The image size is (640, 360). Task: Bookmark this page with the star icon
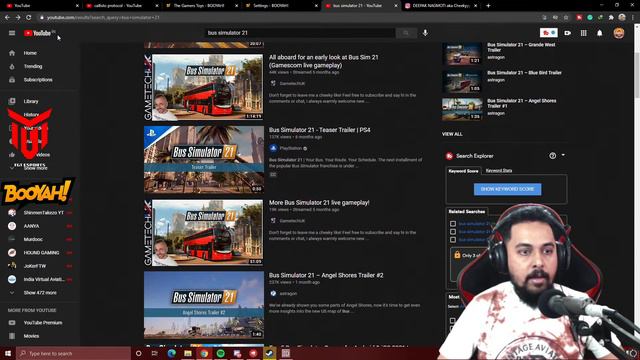tap(566, 18)
